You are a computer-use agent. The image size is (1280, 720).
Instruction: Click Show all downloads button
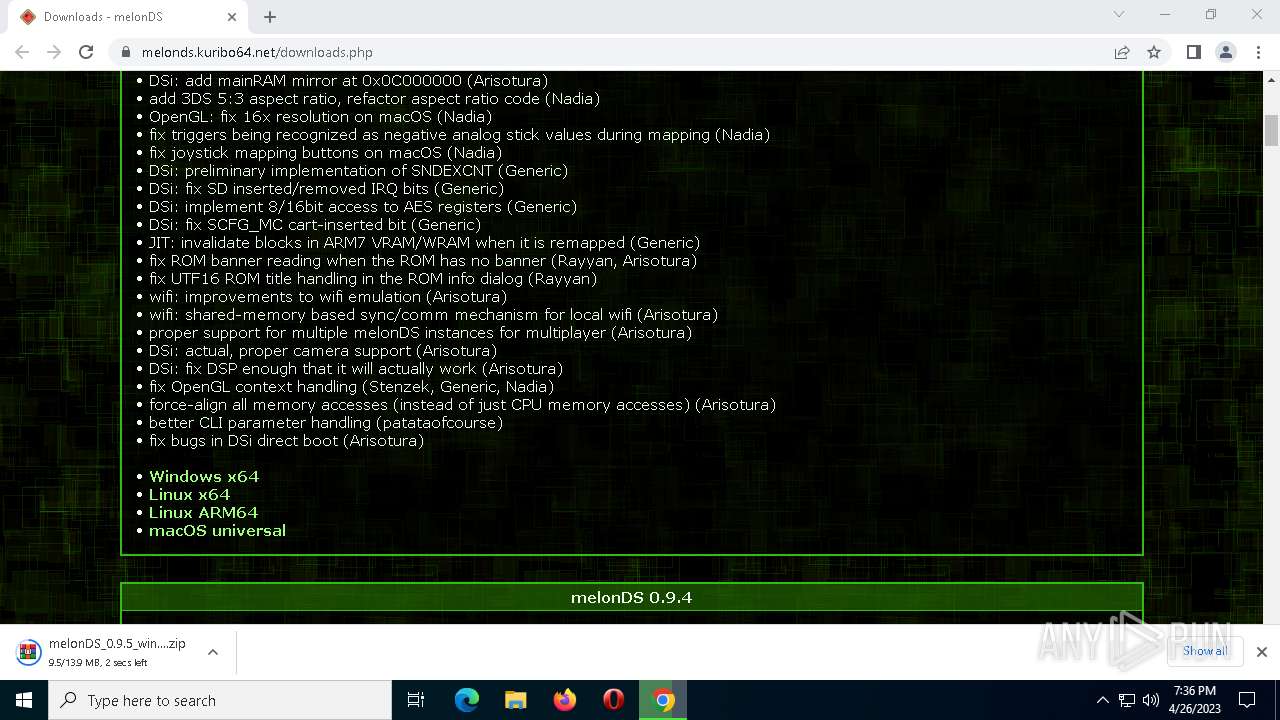[x=1205, y=651]
